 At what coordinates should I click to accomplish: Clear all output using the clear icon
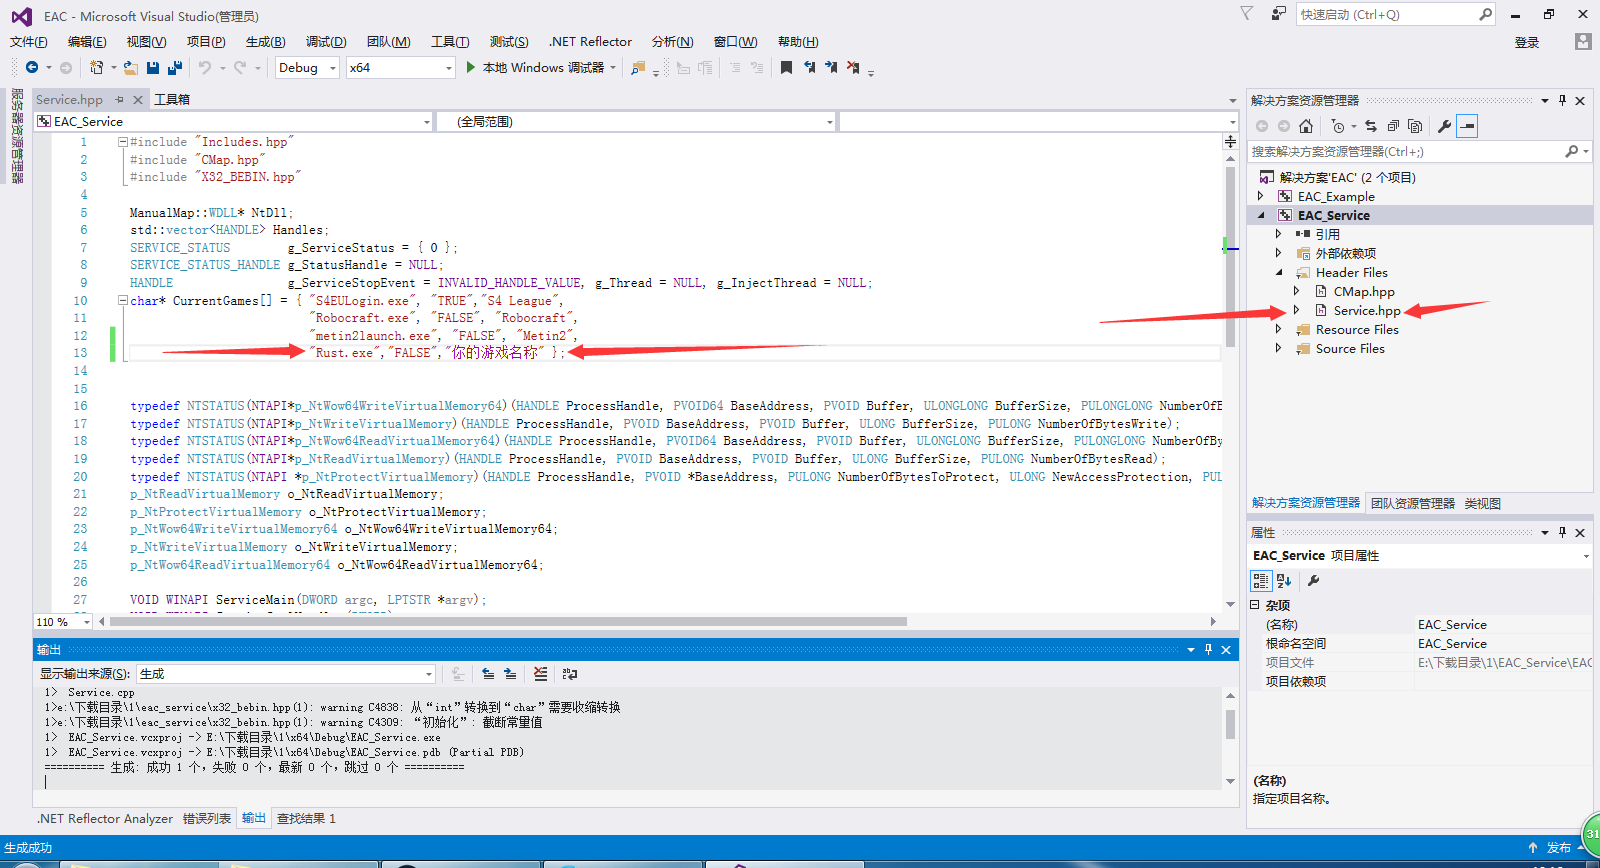coord(540,674)
